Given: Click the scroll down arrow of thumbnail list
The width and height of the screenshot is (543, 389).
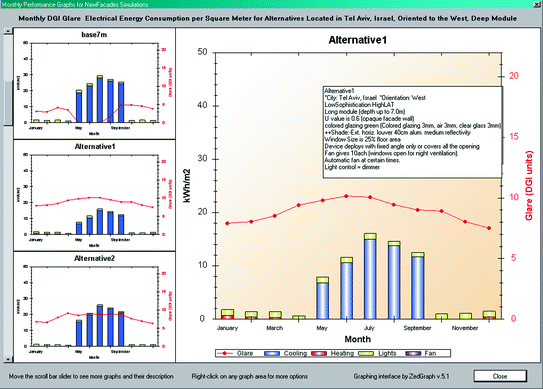Looking at the screenshot, I should (x=8, y=359).
